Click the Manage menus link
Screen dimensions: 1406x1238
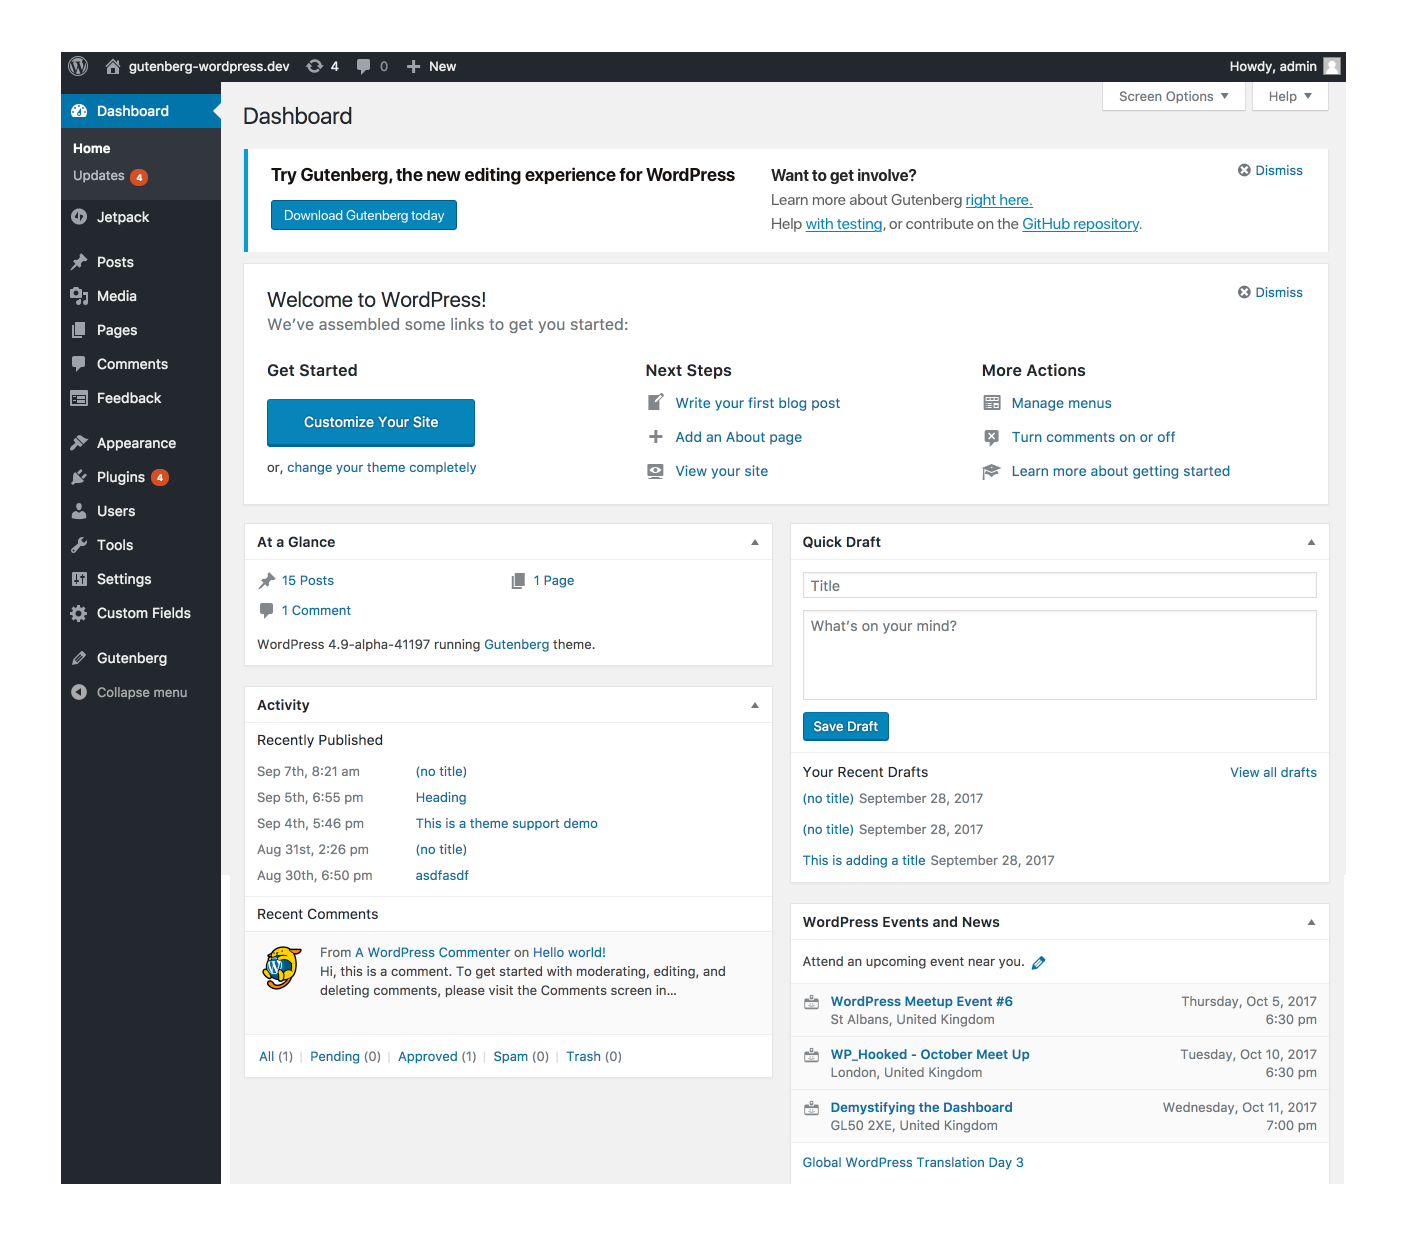(1061, 403)
